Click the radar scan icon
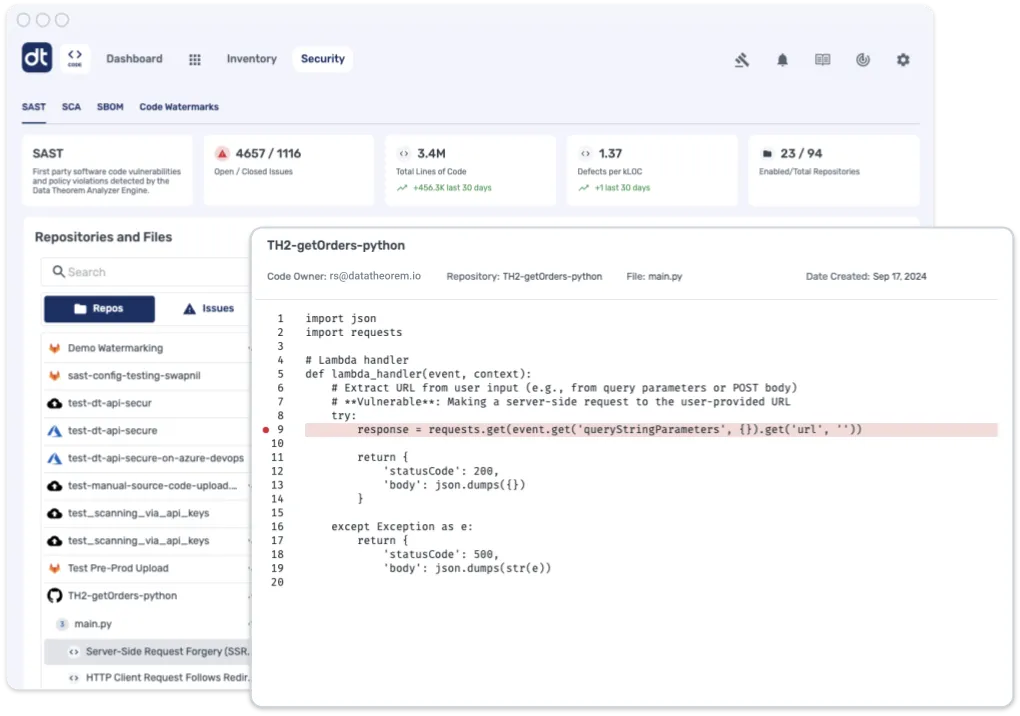The image size is (1020, 716). 863,60
